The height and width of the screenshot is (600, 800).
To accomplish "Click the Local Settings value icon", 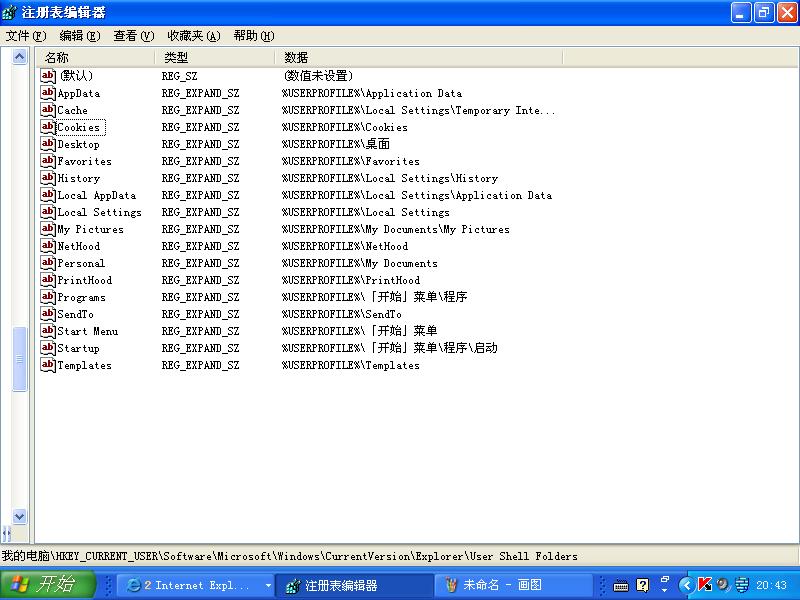I will pyautogui.click(x=48, y=212).
